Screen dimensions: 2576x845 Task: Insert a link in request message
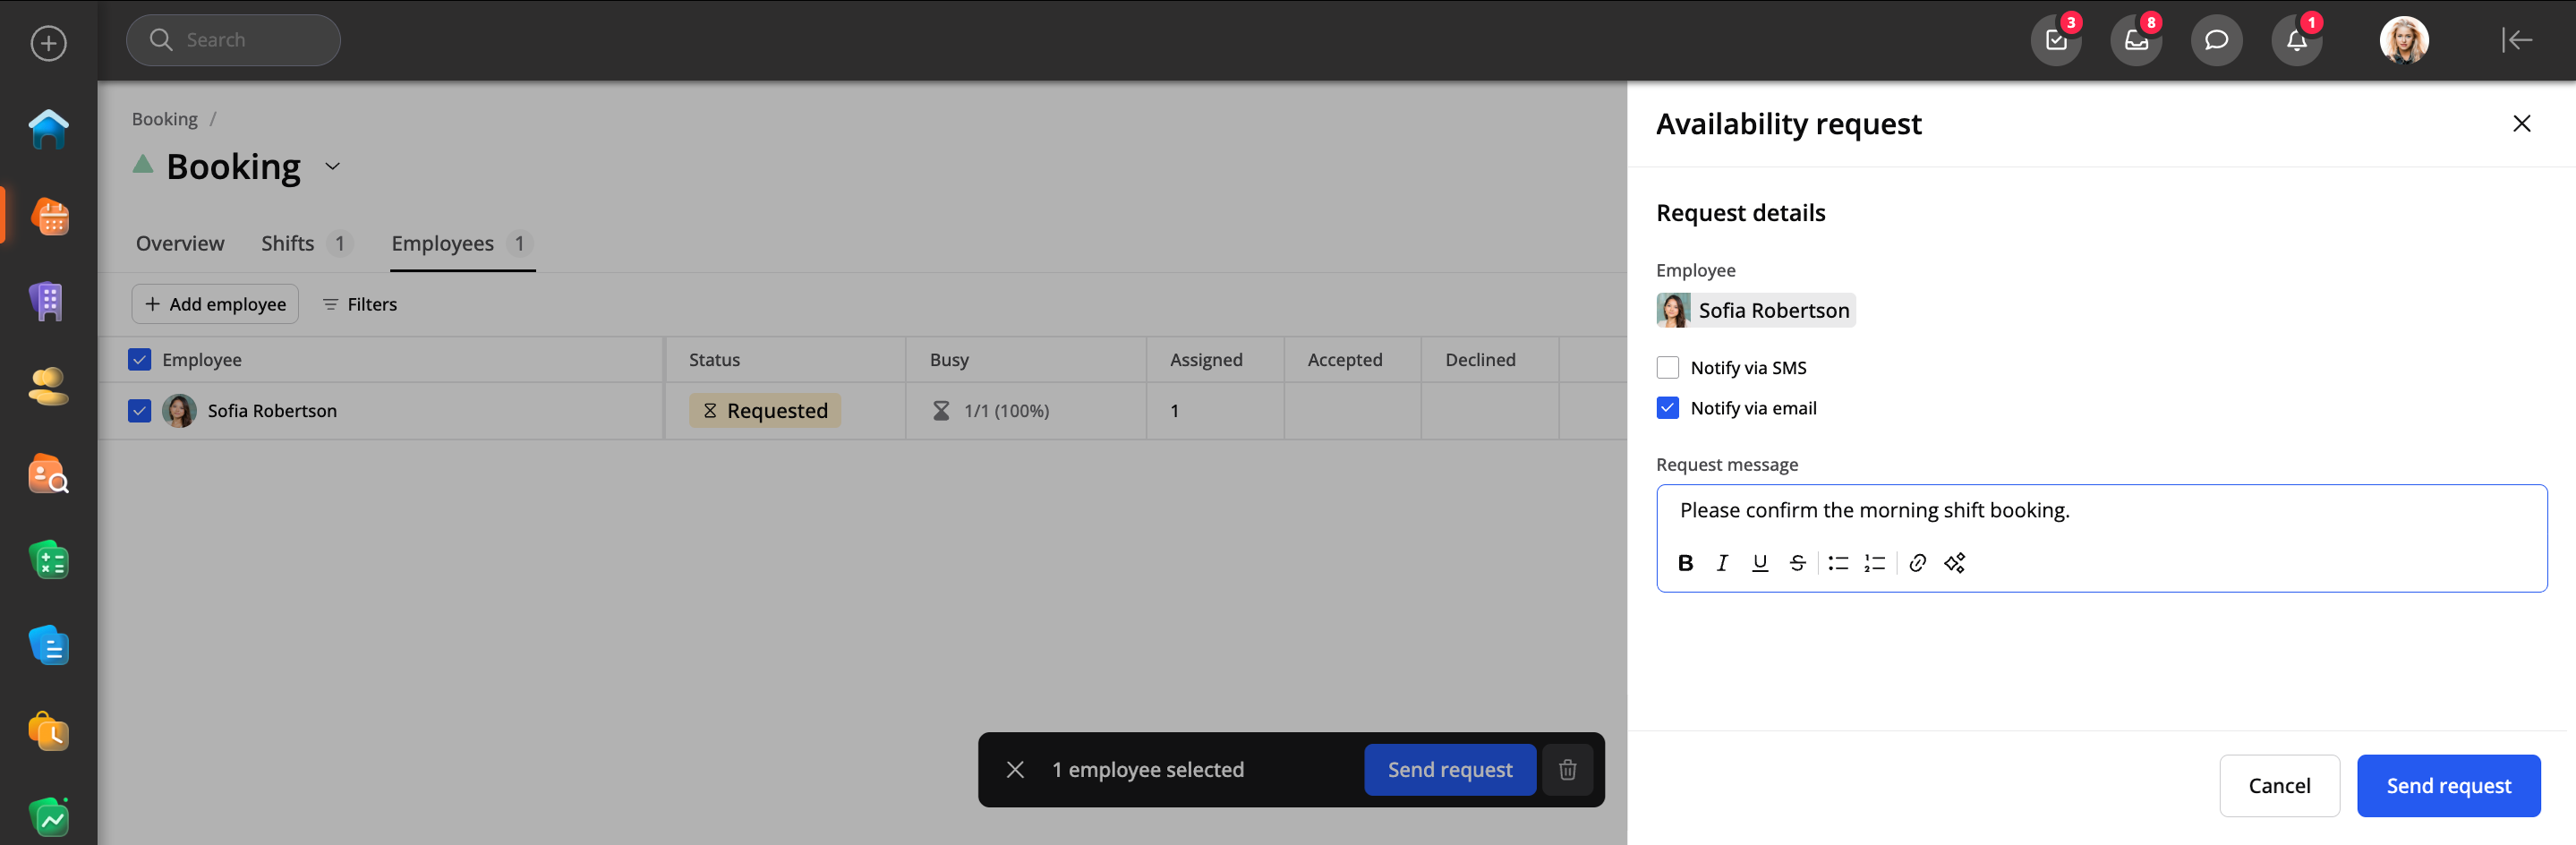1917,563
